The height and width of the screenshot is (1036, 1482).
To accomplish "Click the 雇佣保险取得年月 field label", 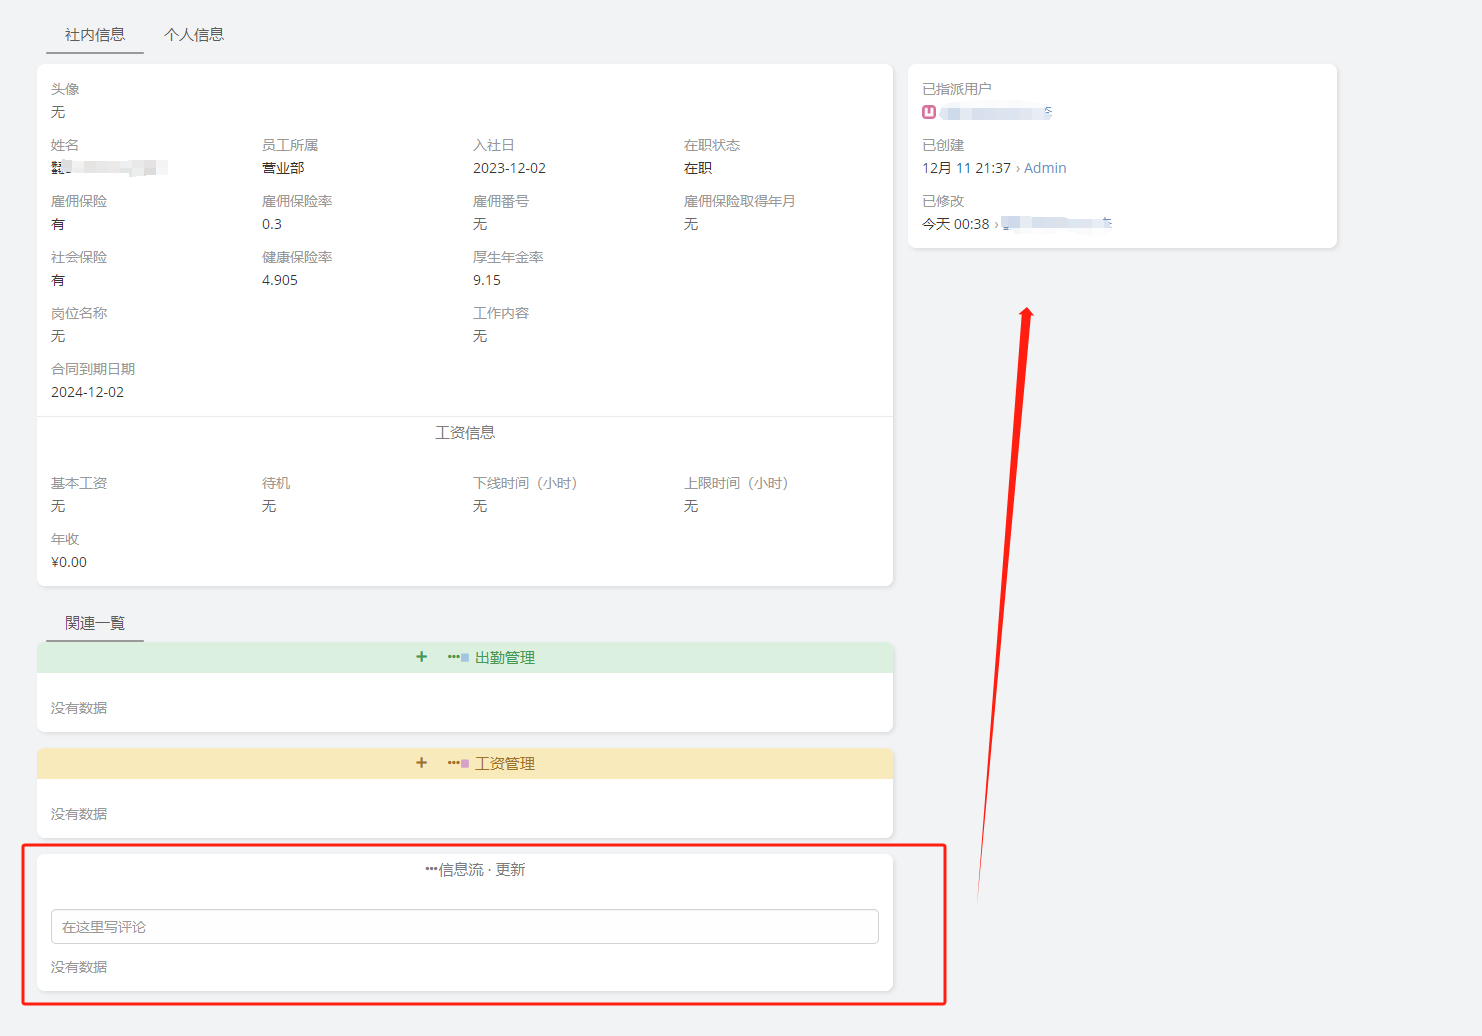I will pos(740,201).
